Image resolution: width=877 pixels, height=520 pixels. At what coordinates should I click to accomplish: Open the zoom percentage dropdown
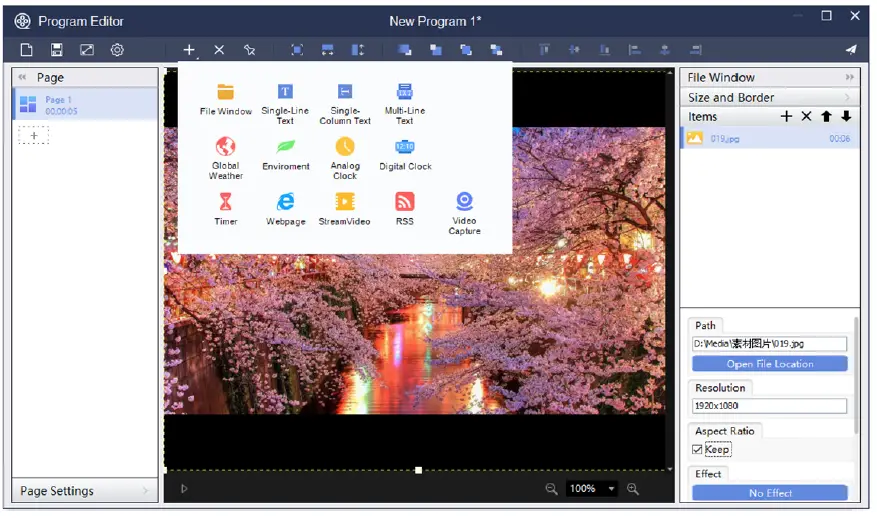click(611, 489)
